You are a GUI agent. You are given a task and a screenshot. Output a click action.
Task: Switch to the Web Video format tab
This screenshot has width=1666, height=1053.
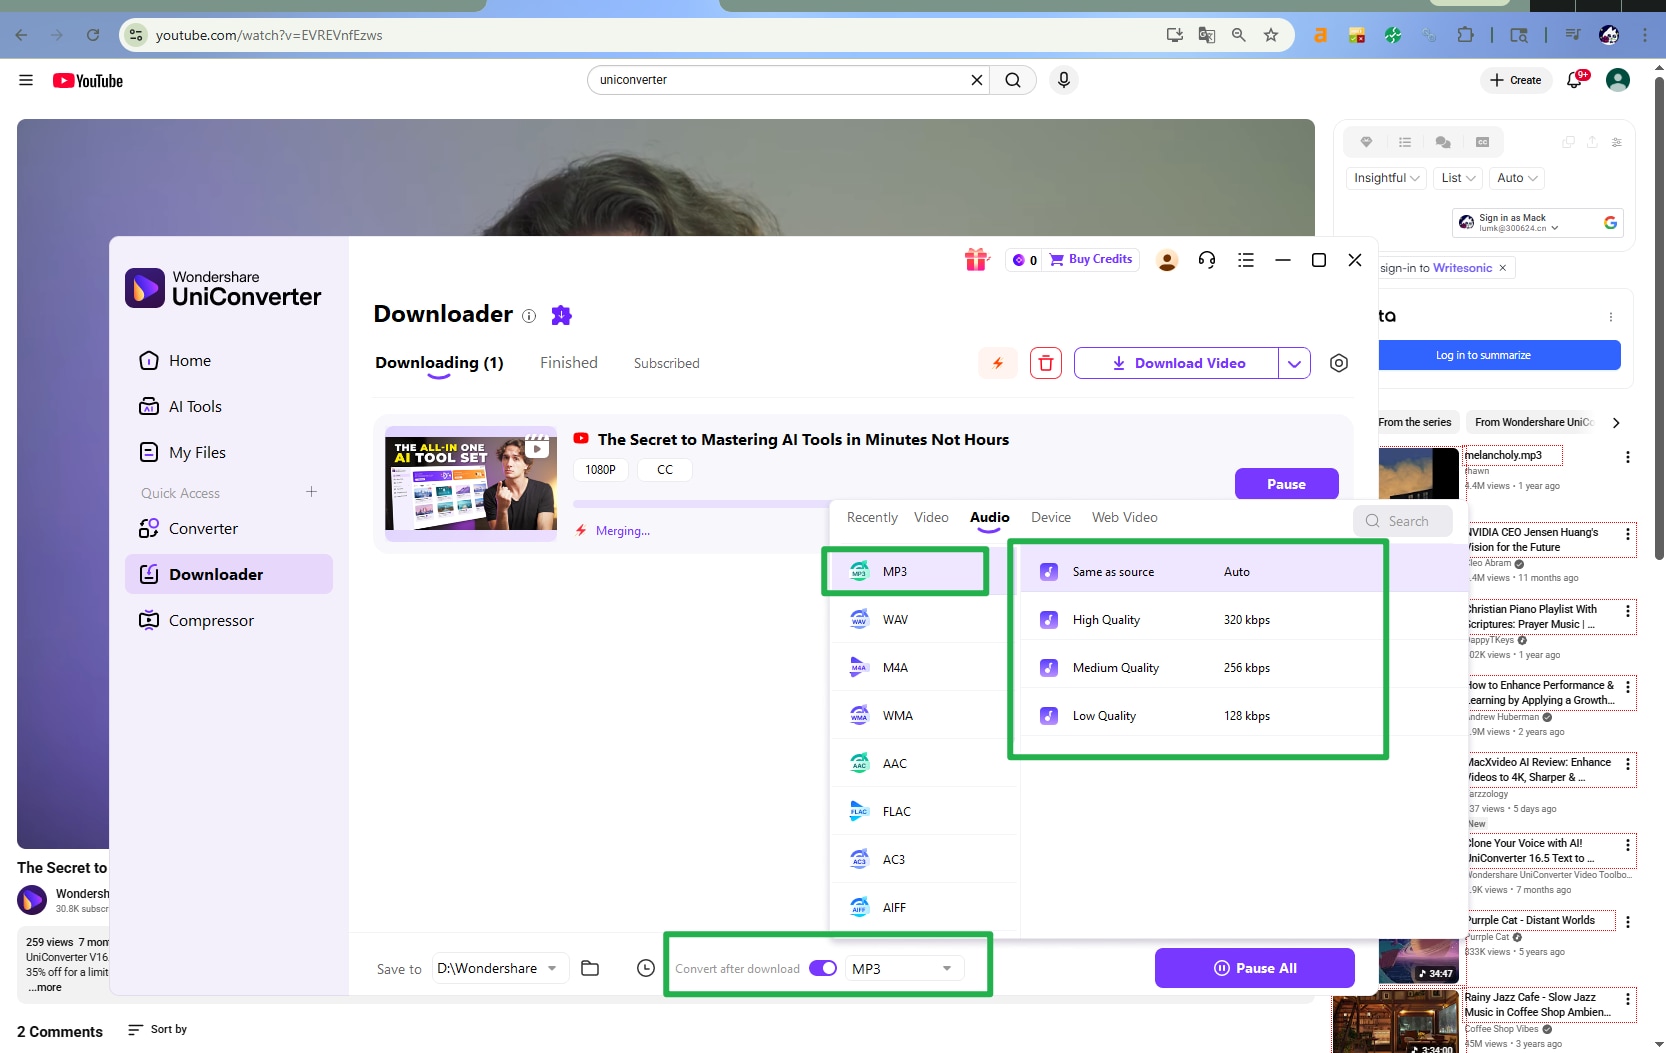(1125, 517)
